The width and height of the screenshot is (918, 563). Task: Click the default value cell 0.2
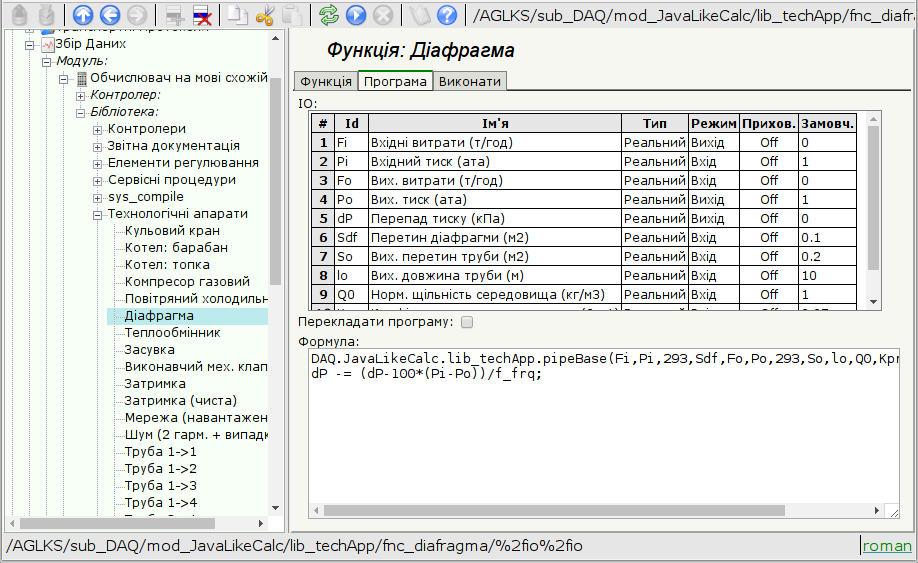827,256
